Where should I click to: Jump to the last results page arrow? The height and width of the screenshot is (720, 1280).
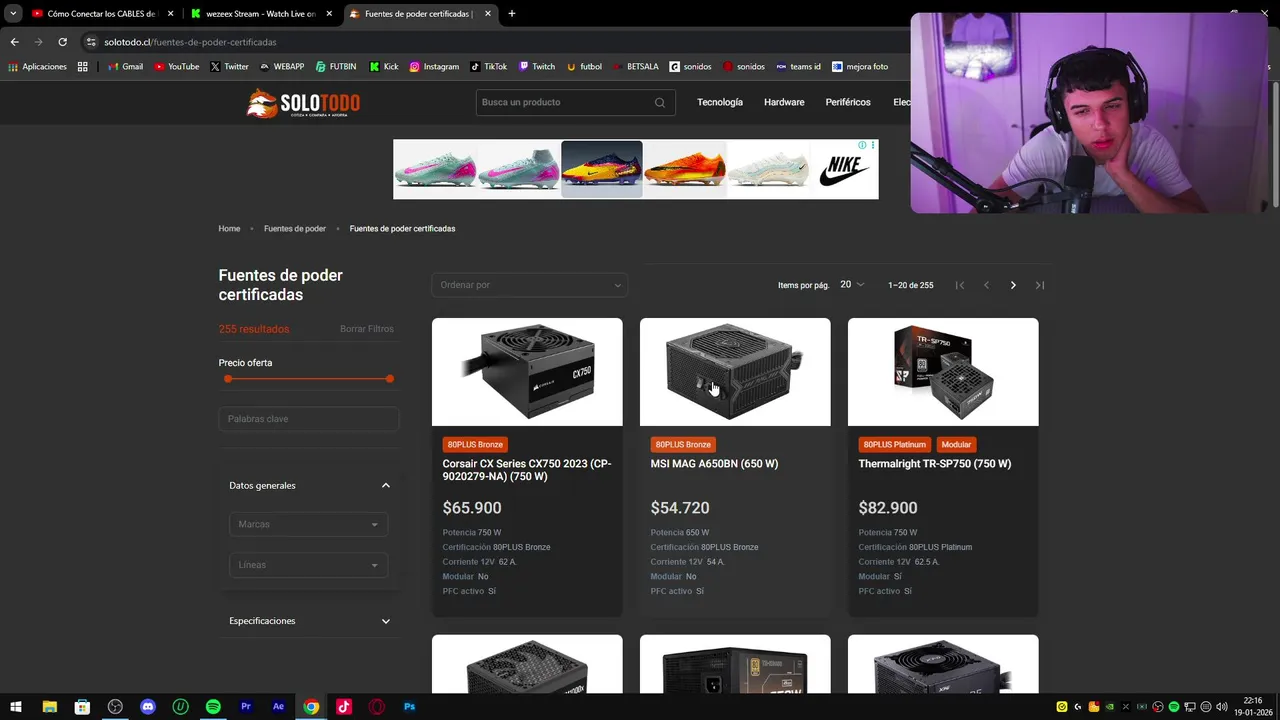point(1040,285)
